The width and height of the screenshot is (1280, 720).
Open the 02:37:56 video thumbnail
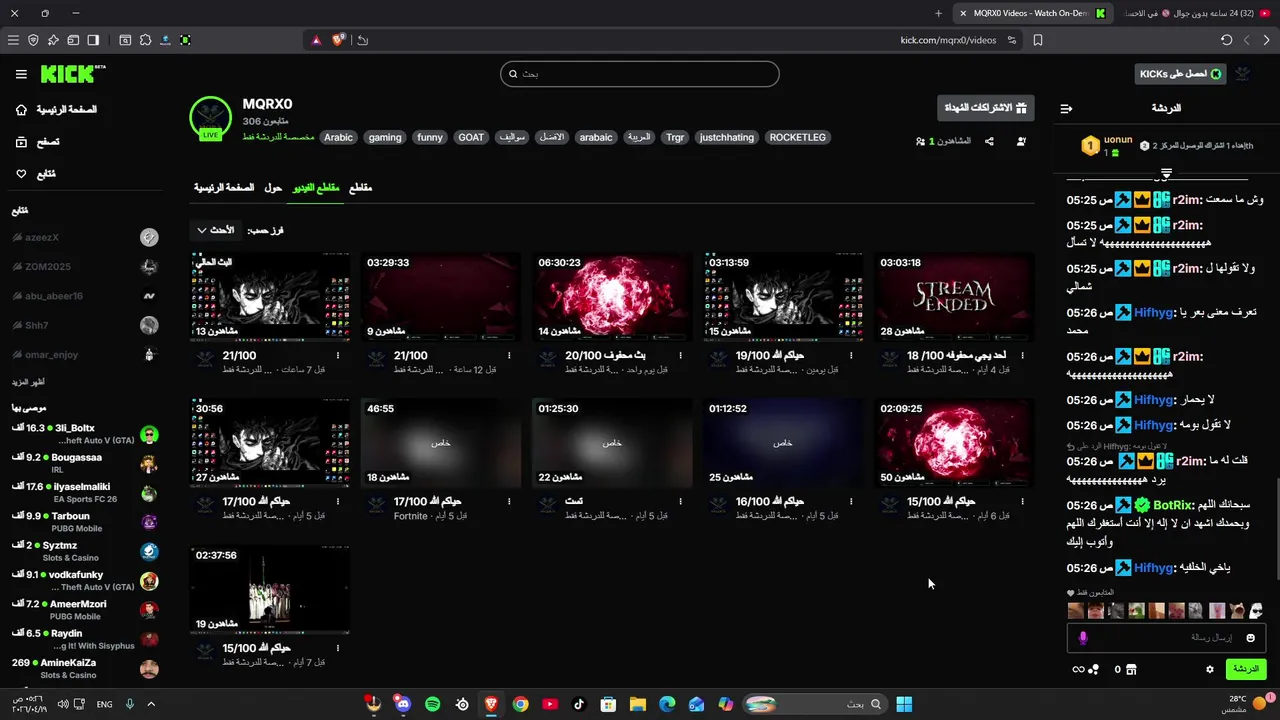click(x=270, y=590)
